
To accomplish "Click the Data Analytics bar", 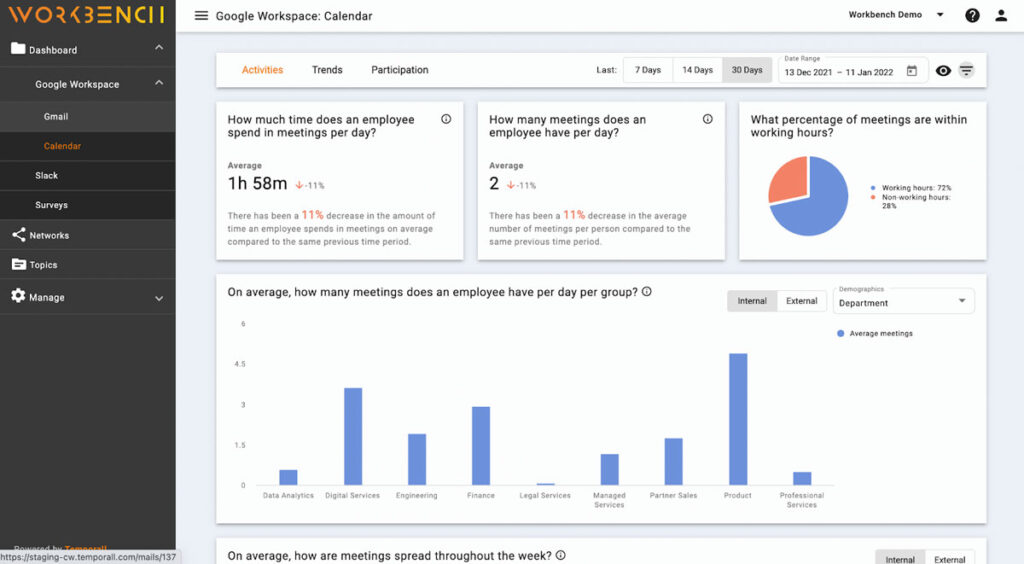I will (x=288, y=477).
